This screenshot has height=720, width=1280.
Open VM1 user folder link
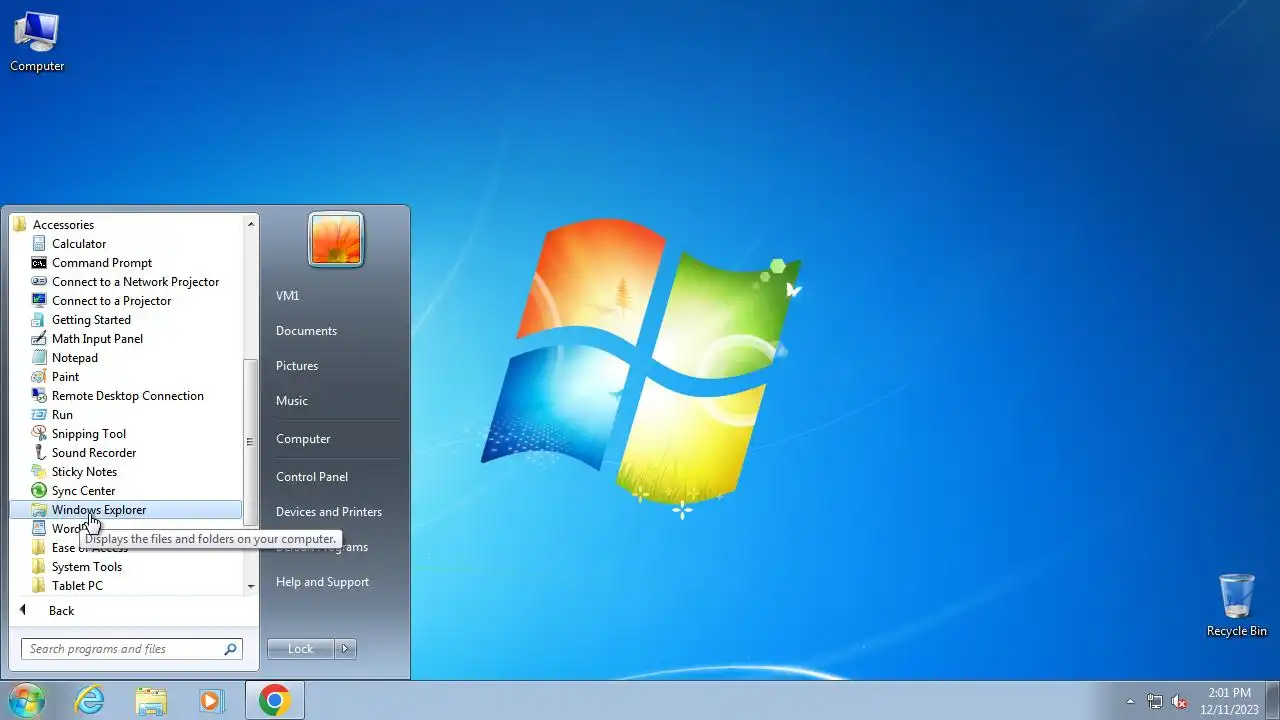pos(288,296)
